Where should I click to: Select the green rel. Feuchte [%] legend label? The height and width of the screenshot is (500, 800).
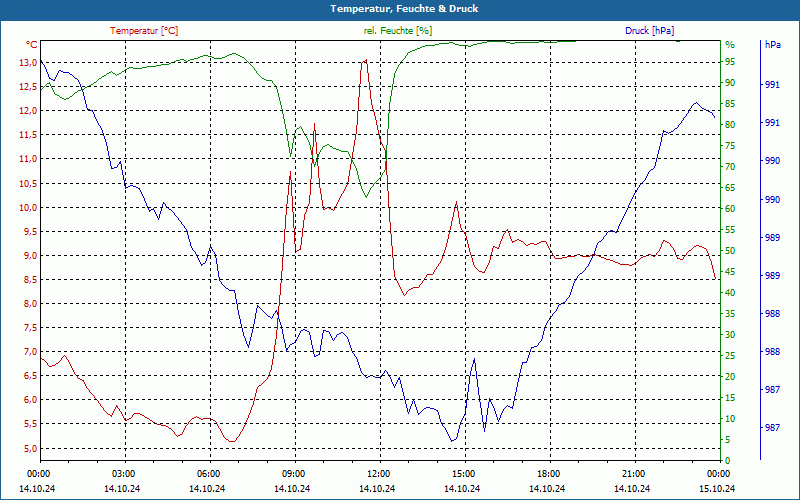[x=398, y=31]
